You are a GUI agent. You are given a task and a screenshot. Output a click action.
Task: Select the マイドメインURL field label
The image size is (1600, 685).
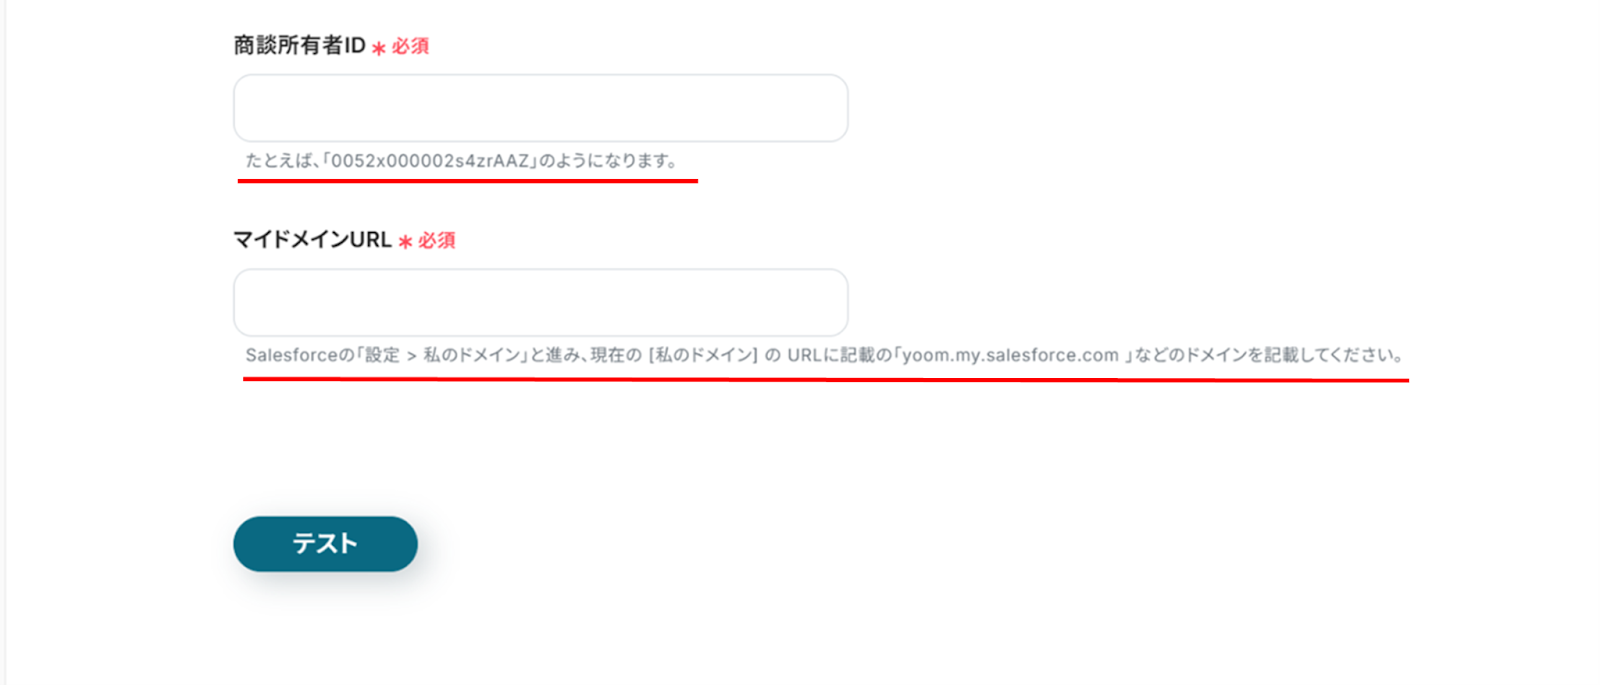tap(312, 239)
